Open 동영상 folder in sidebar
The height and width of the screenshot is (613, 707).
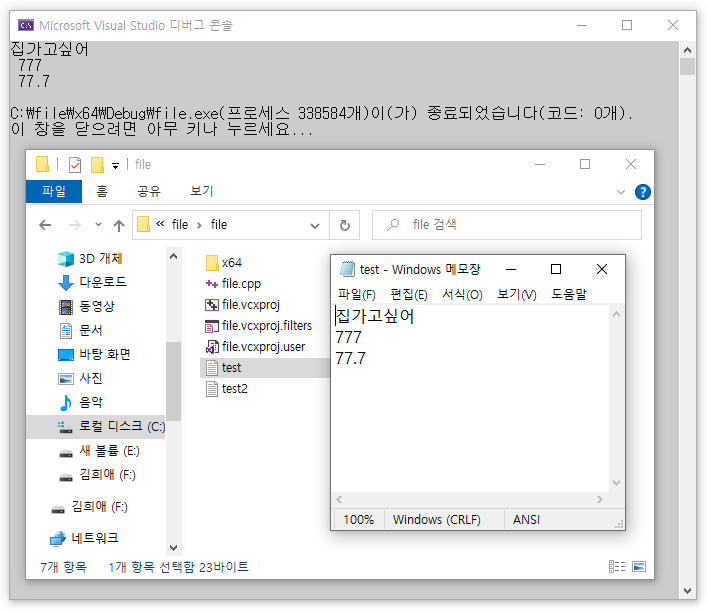87,306
